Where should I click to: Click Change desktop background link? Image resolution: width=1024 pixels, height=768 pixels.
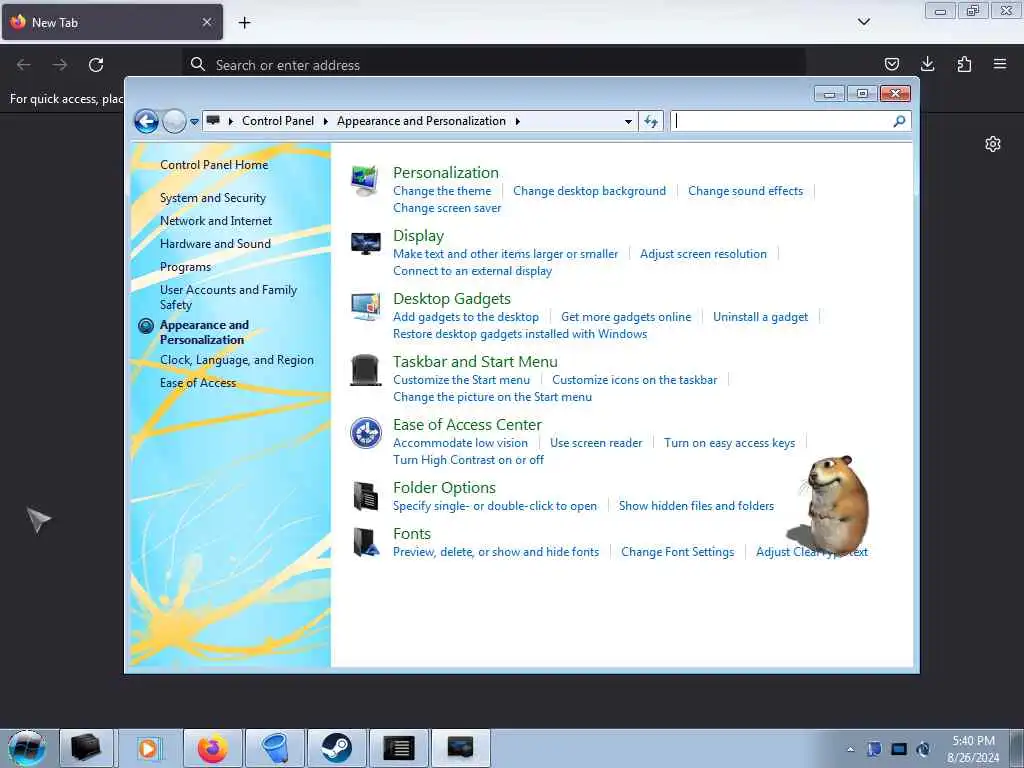click(x=590, y=191)
